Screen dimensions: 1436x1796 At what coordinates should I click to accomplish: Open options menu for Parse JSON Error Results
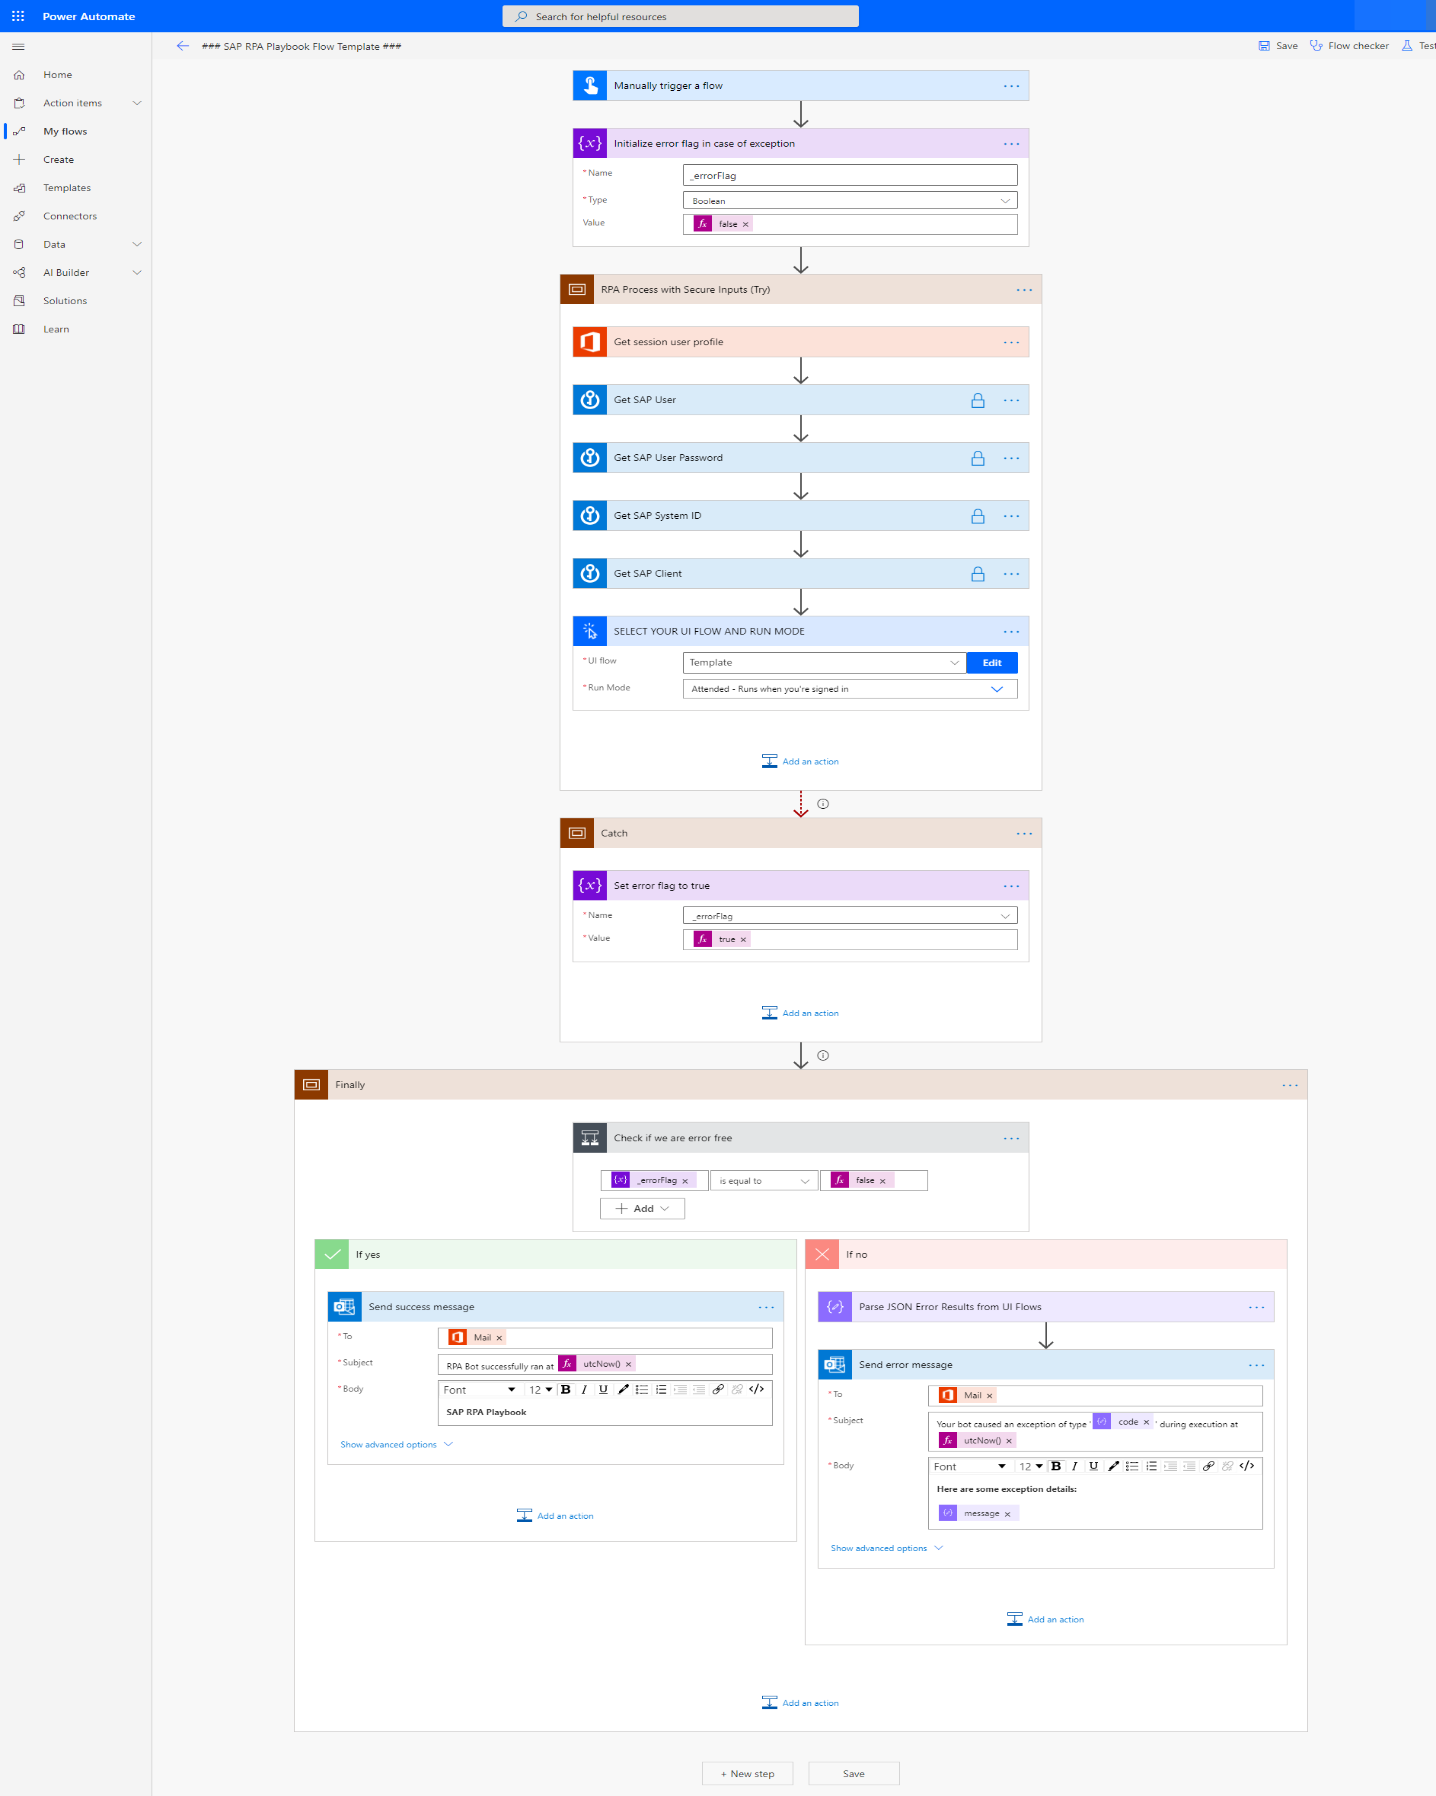click(1257, 1307)
